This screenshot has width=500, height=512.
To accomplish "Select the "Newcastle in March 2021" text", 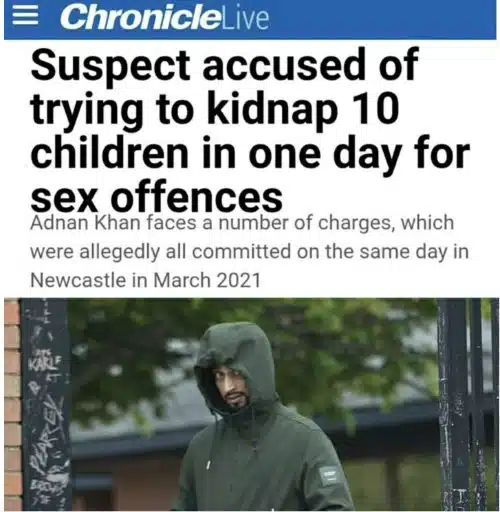I will pyautogui.click(x=145, y=280).
